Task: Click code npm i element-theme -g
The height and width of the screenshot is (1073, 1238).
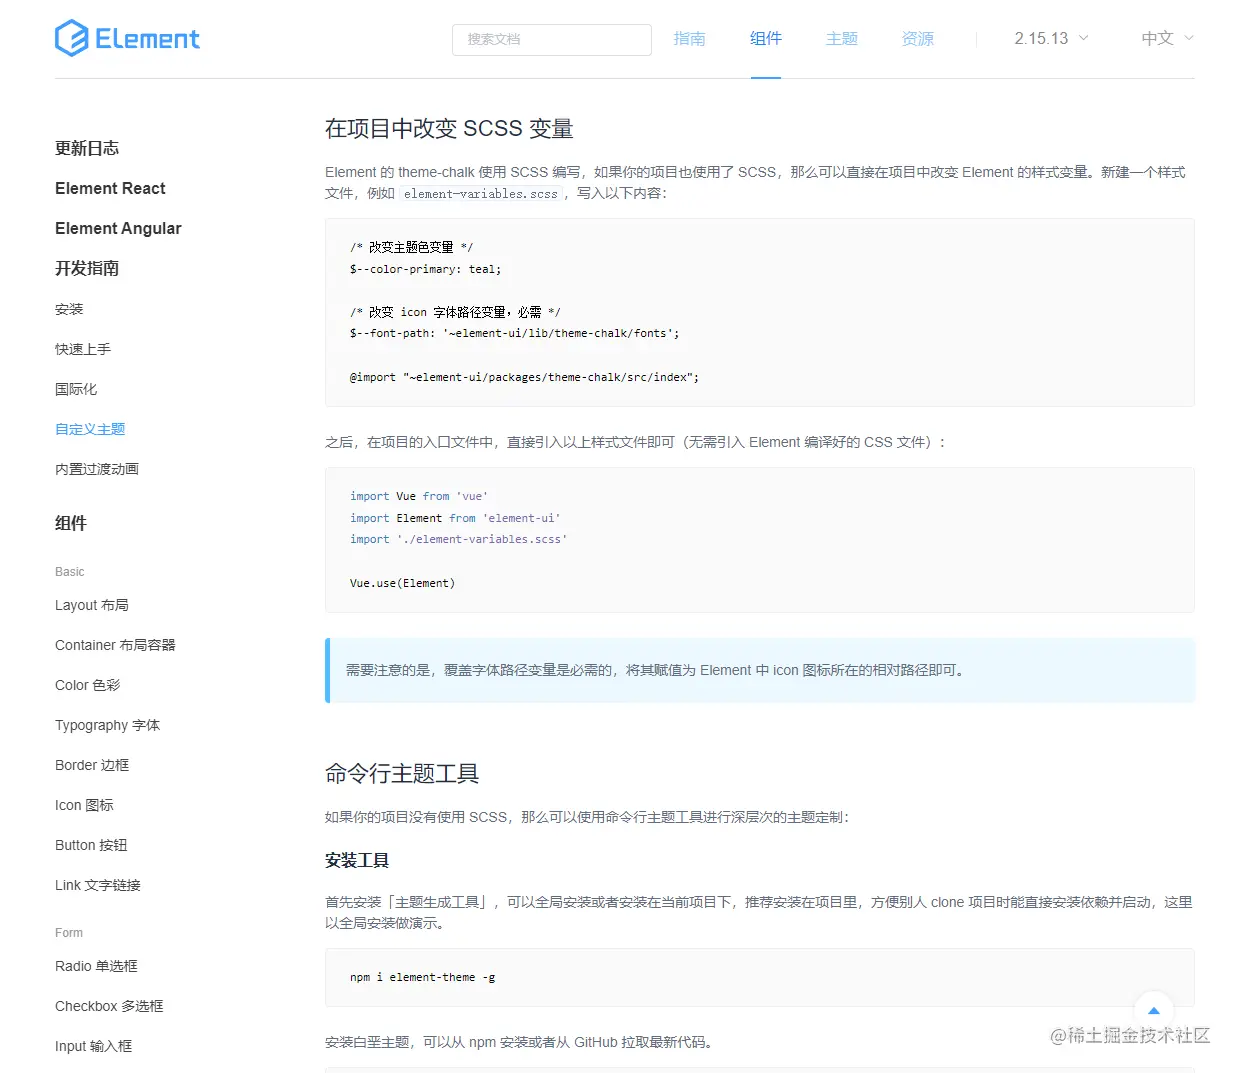Action: coord(423,977)
